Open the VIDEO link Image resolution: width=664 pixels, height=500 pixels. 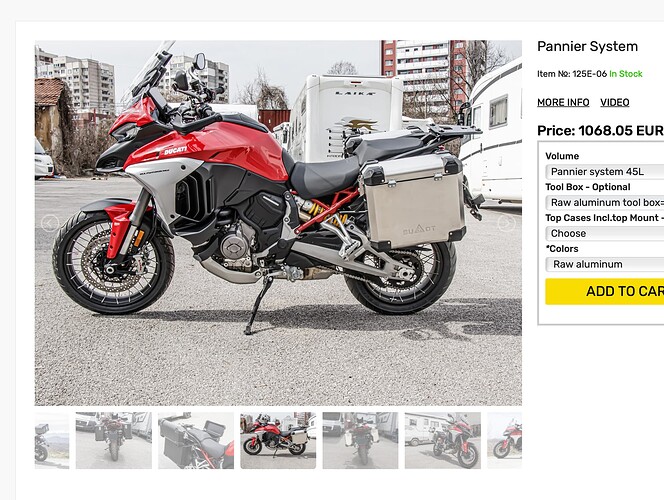[x=614, y=102]
